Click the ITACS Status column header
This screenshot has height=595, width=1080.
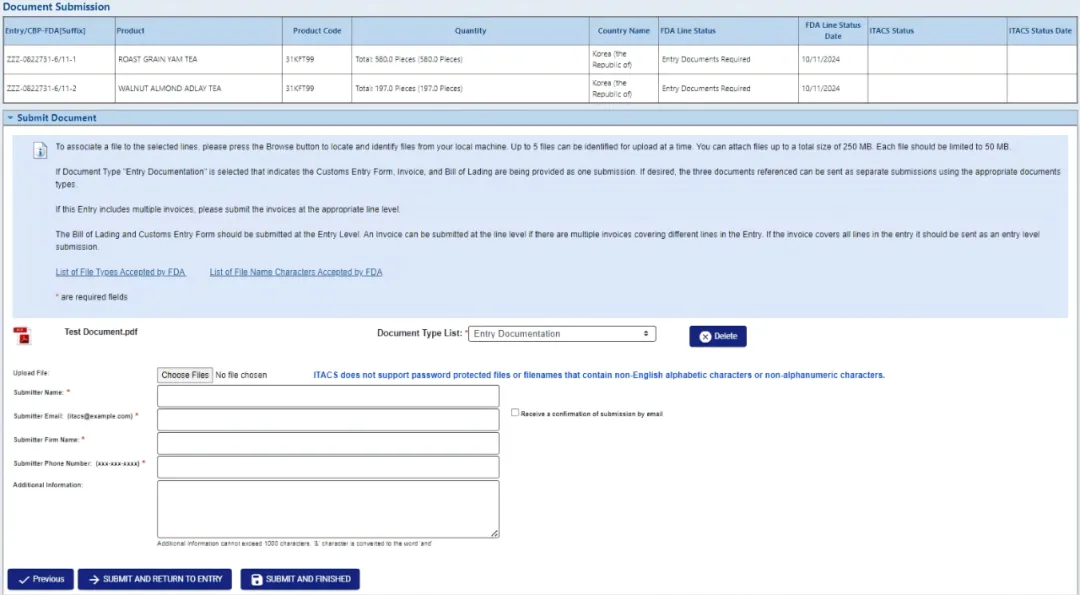[x=937, y=31]
